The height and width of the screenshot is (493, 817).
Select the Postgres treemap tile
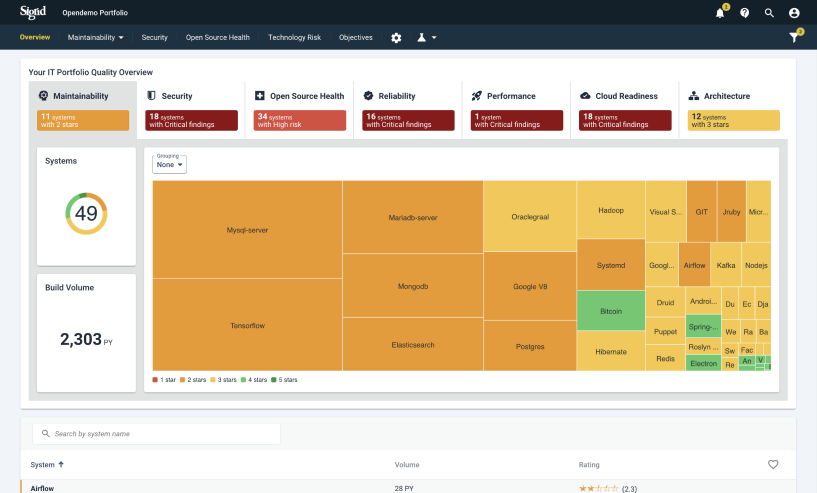(x=530, y=346)
